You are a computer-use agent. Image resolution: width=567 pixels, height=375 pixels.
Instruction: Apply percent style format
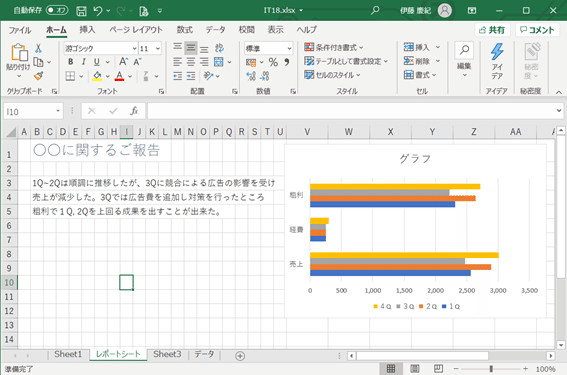pos(273,62)
